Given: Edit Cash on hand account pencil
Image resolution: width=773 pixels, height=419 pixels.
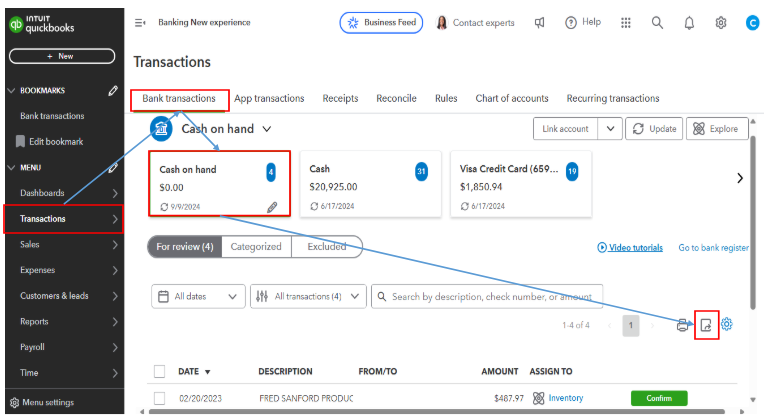Looking at the screenshot, I should click(272, 207).
